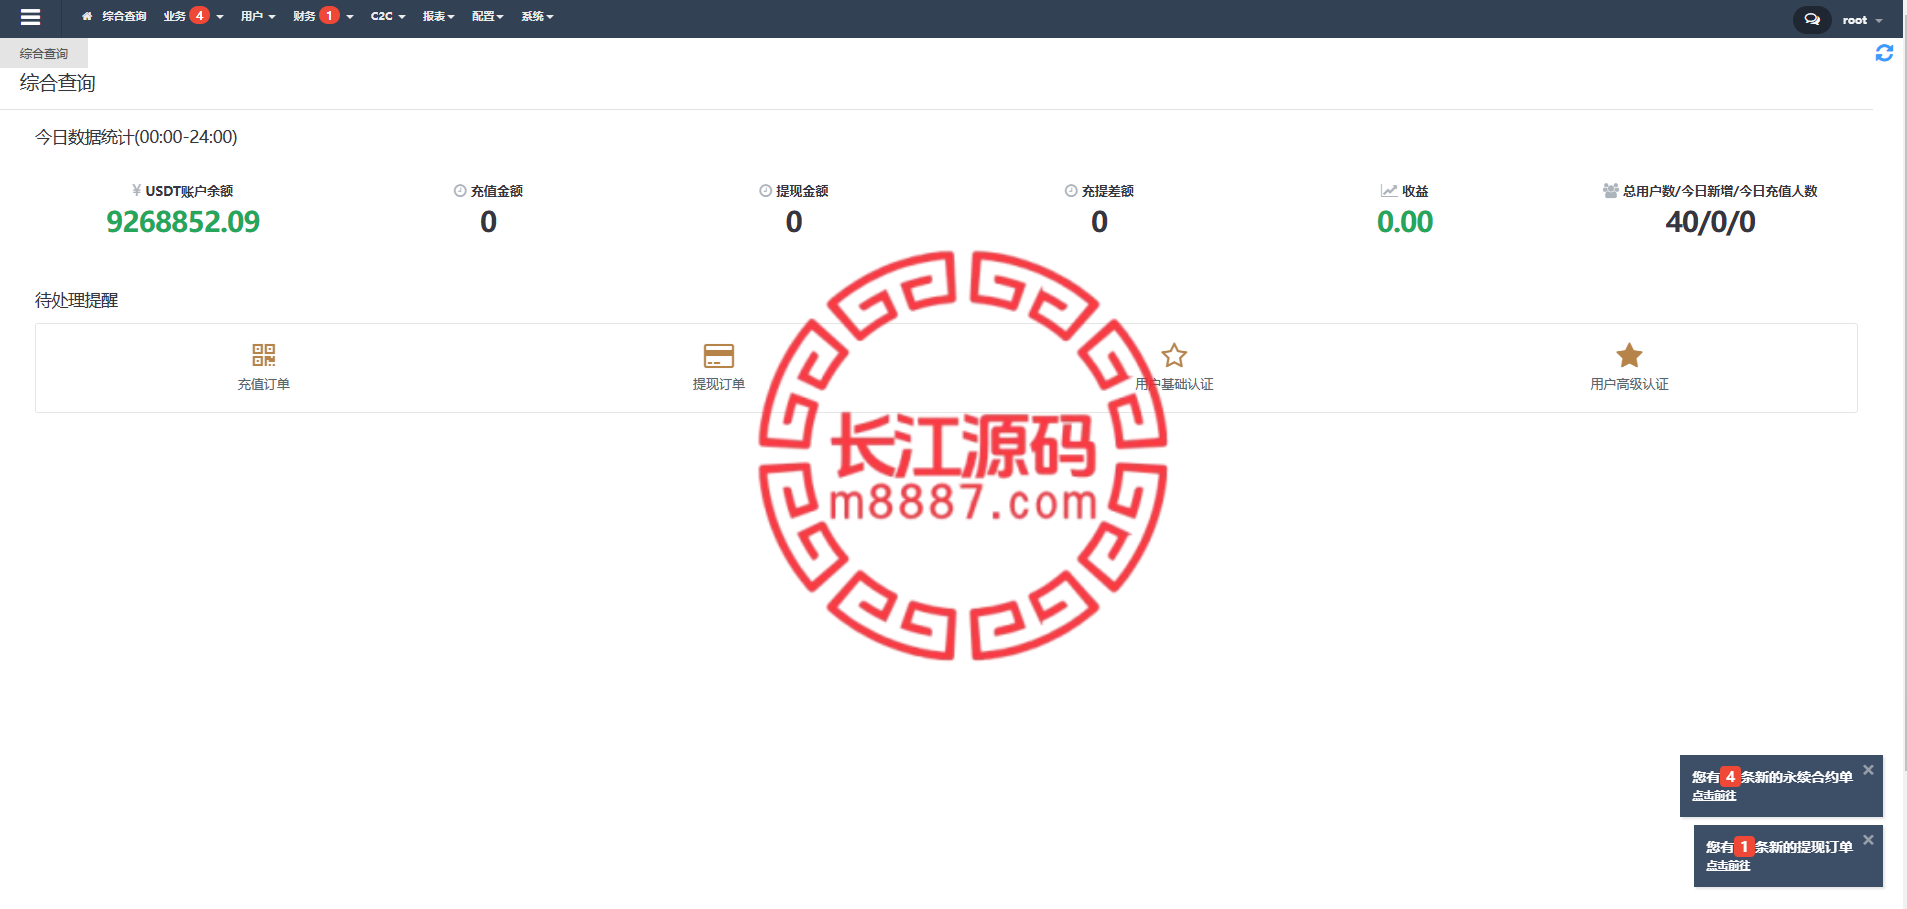Click the 收益 value 0.00
The image size is (1907, 909).
(1405, 222)
